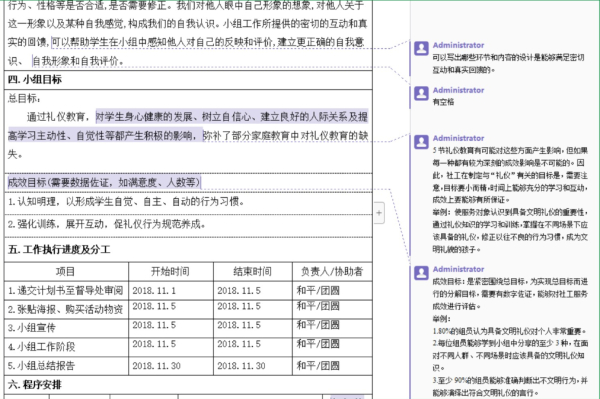Click the avatar icon of the '成效目标' comment

(x=421, y=273)
